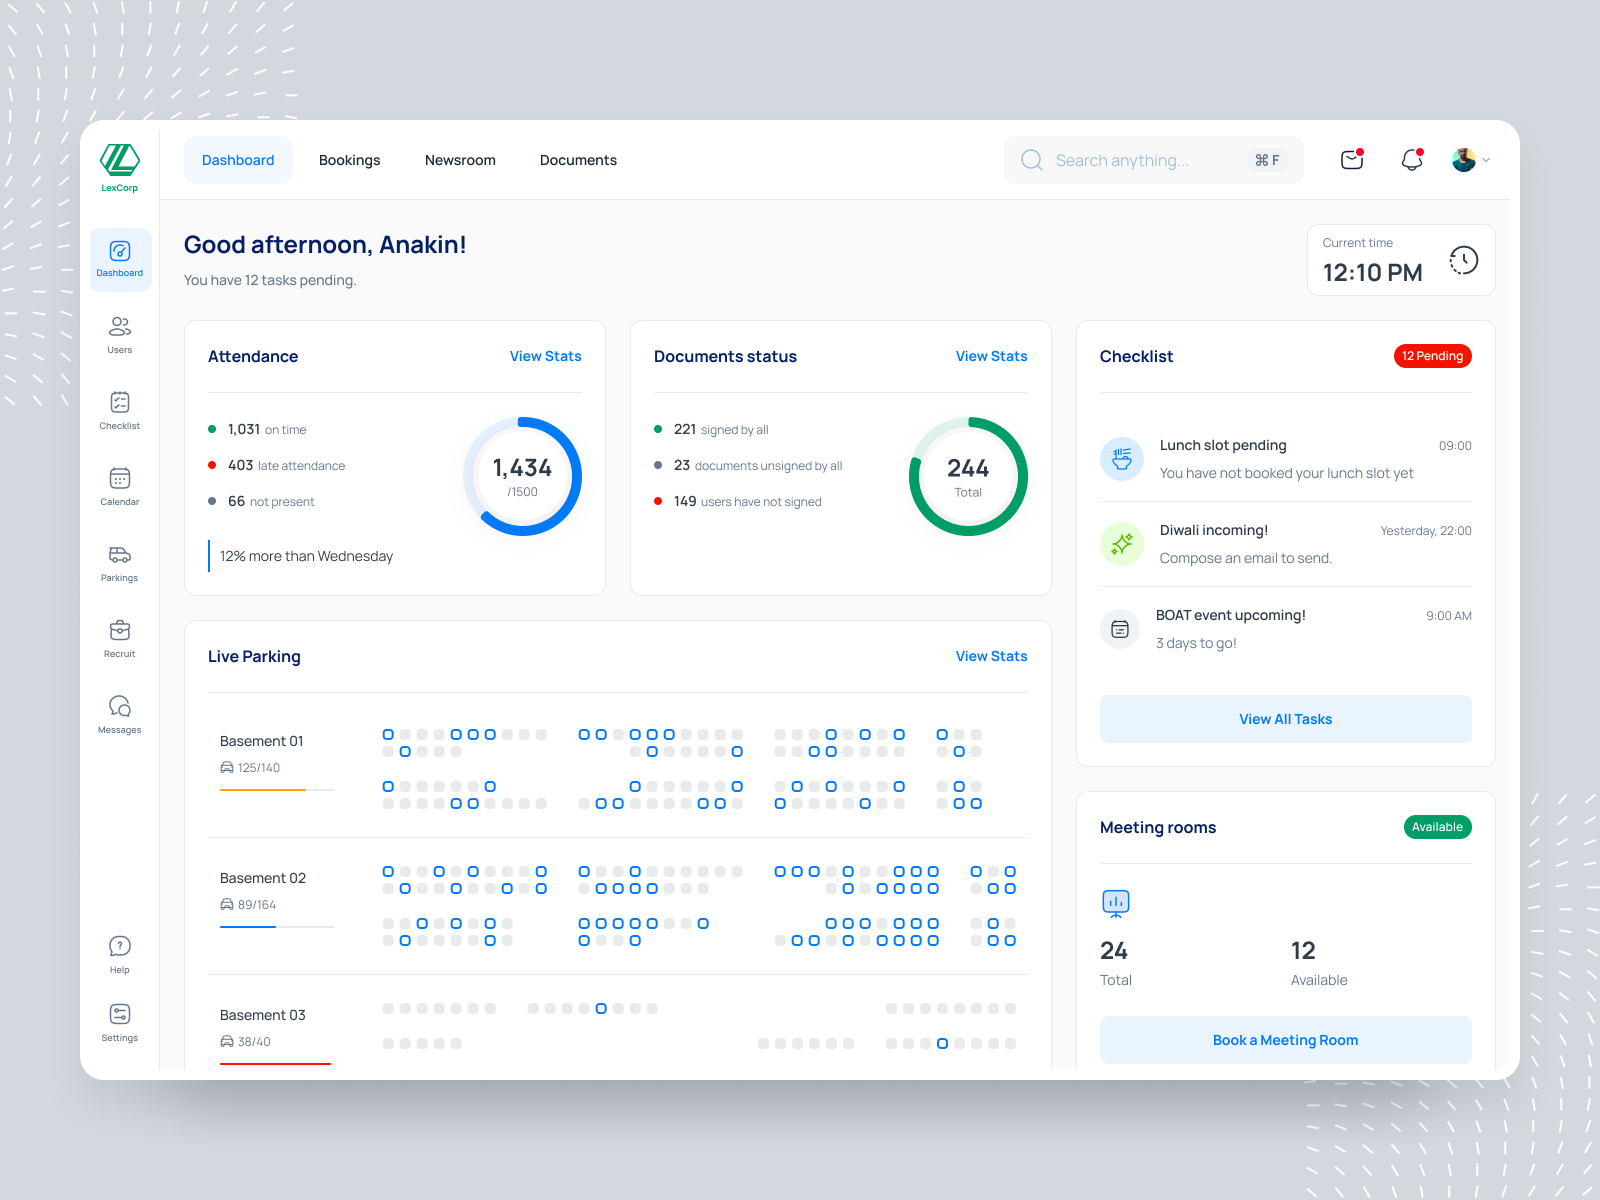Open the Recruit panel from the sidebar
1600x1200 pixels.
[x=119, y=638]
